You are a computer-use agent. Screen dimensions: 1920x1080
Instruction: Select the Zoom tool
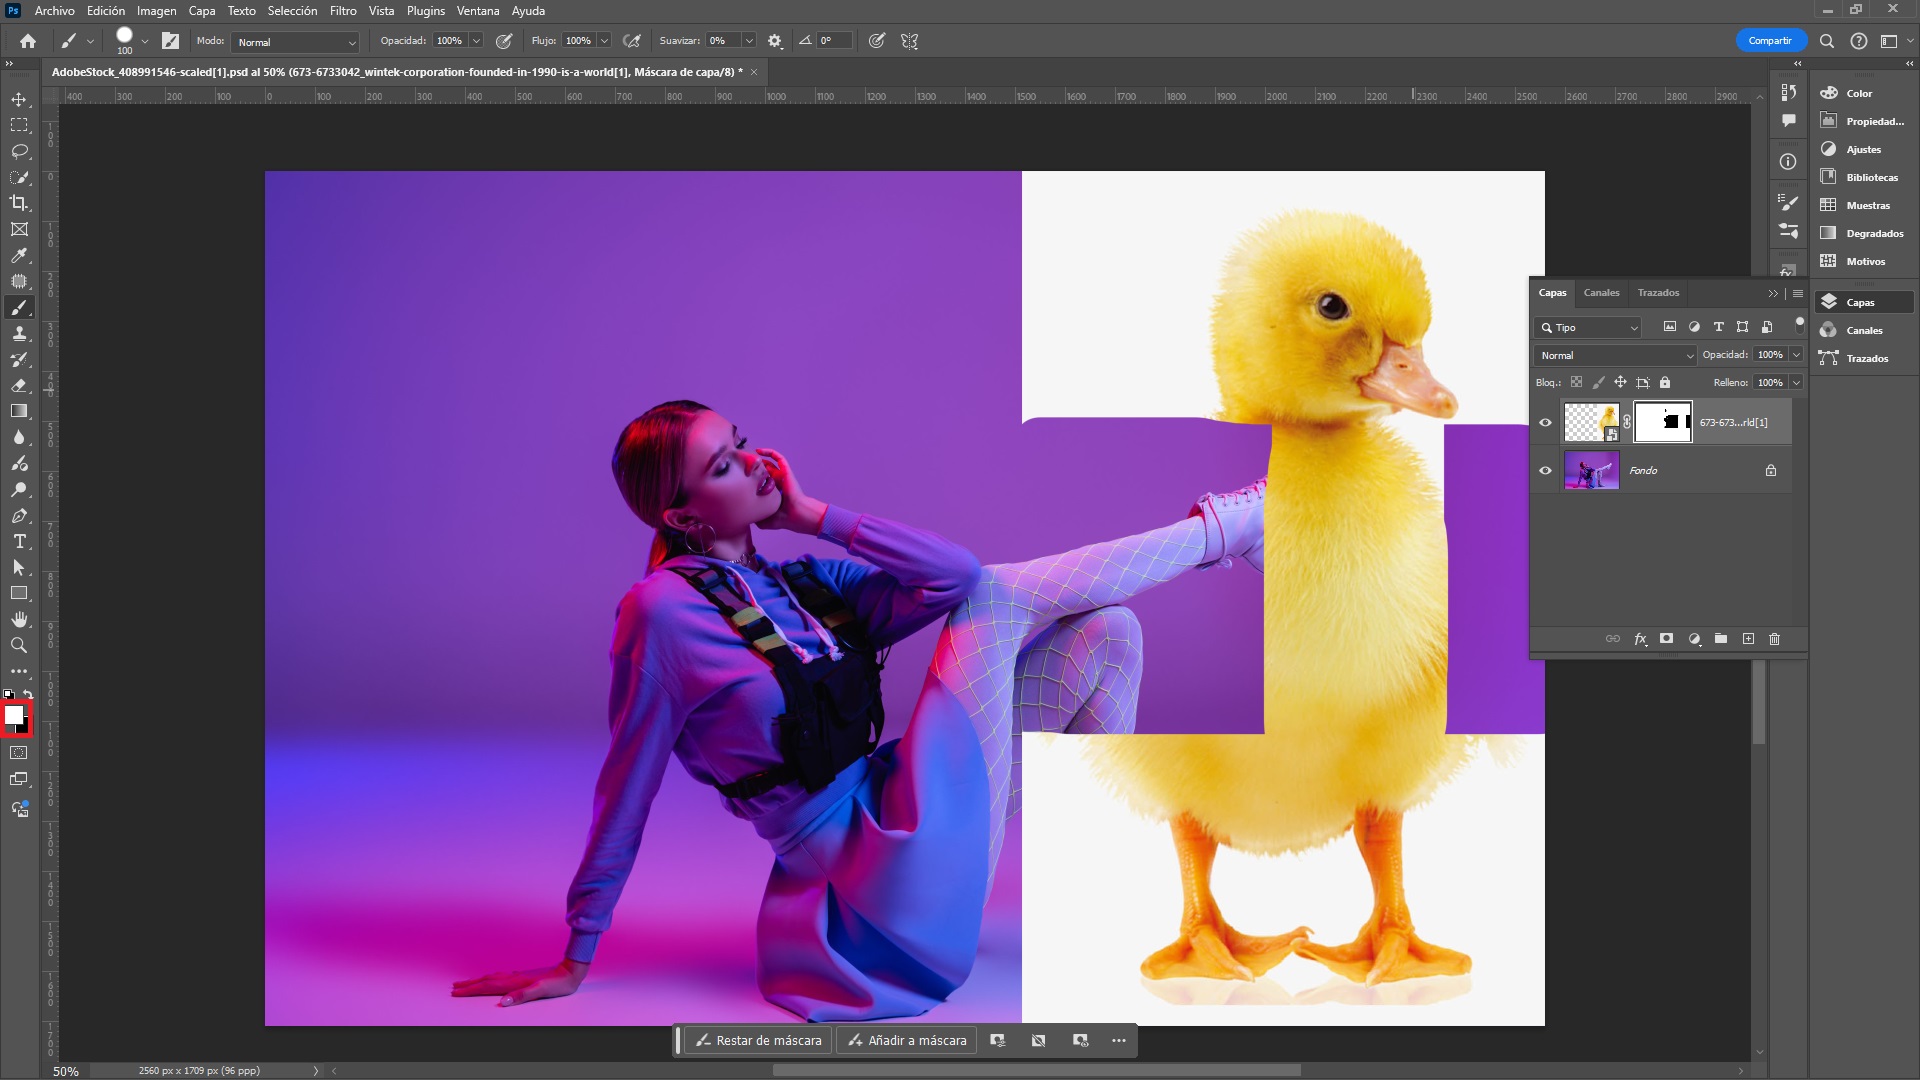click(19, 645)
